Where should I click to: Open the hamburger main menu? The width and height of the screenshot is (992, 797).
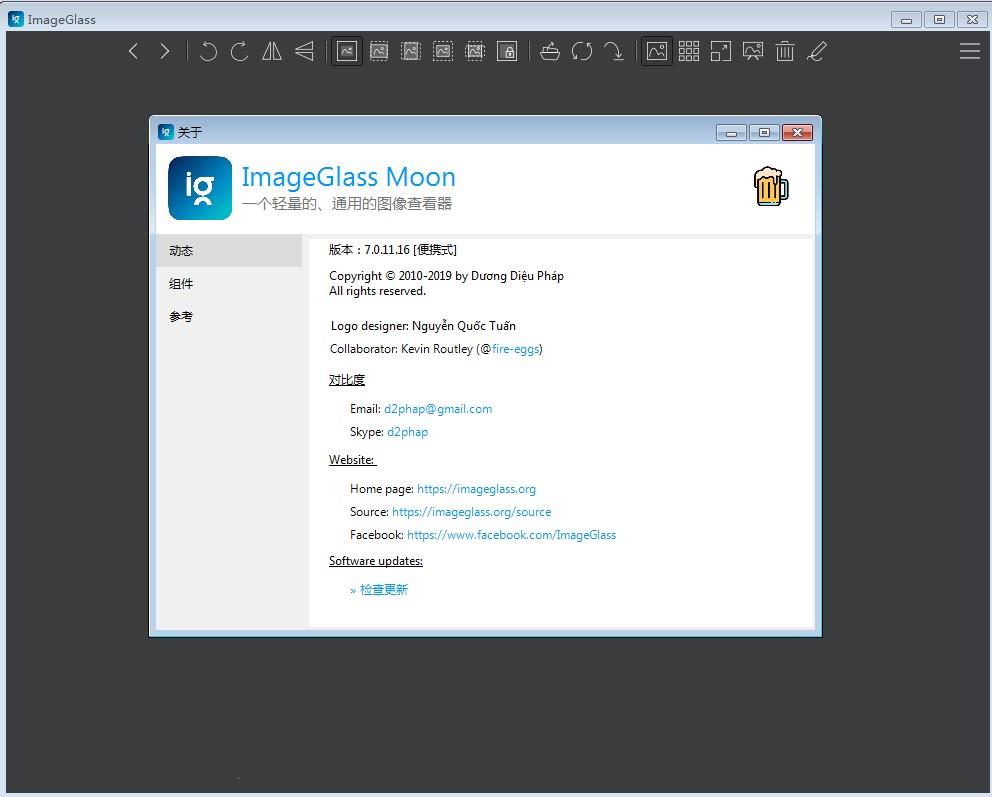click(969, 51)
